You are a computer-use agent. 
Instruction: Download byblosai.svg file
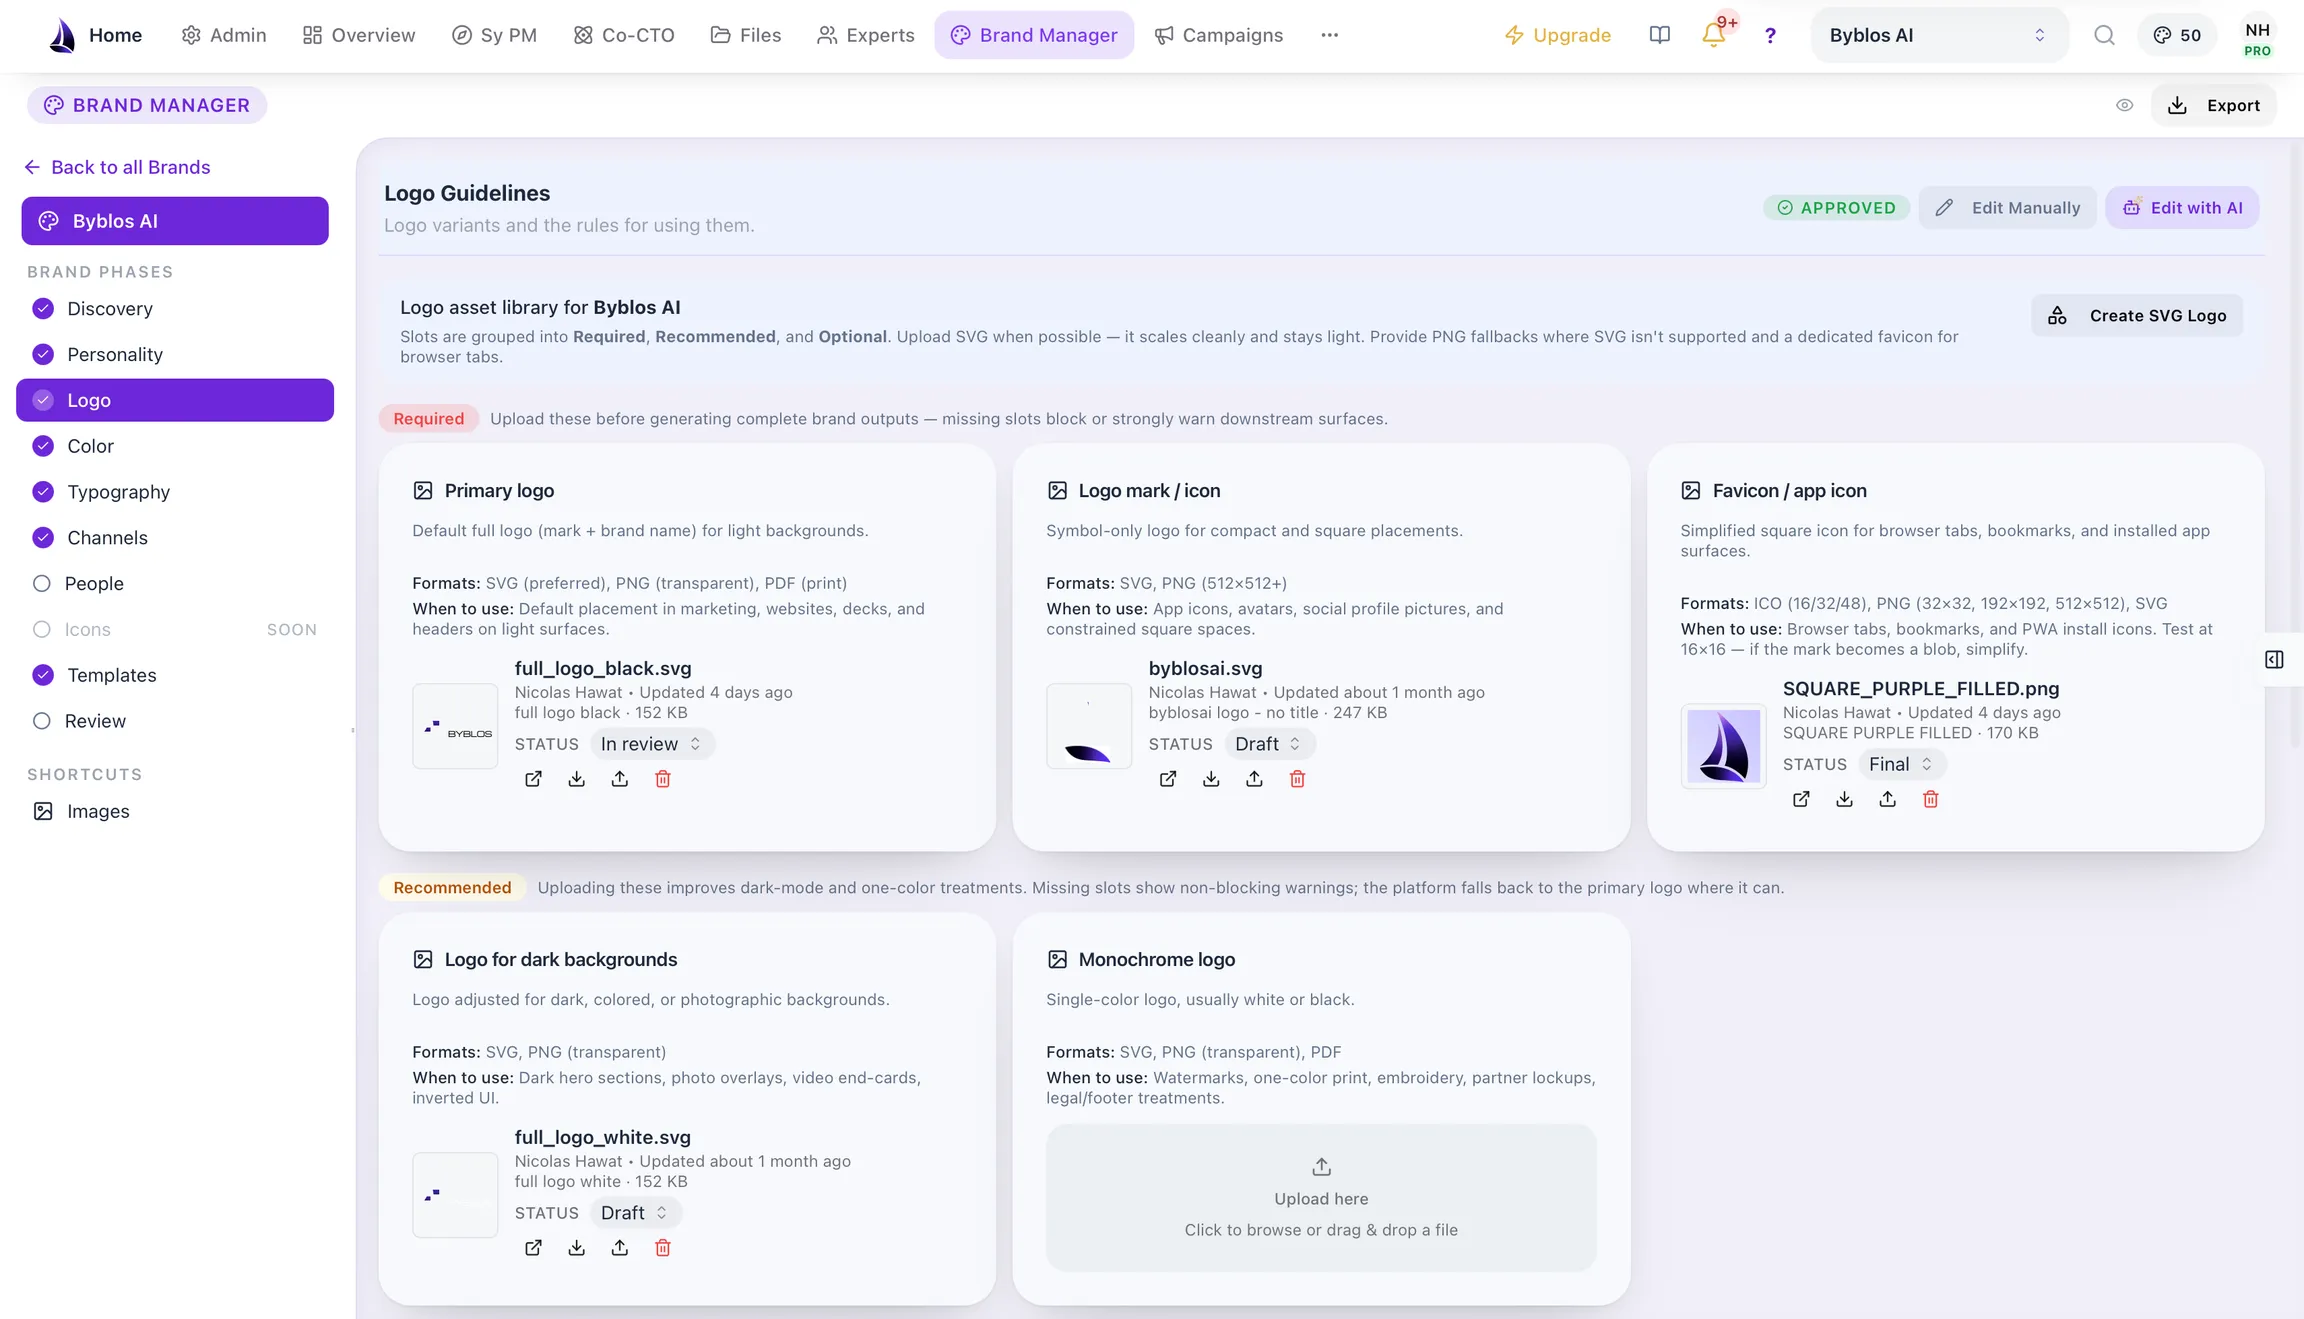(x=1211, y=779)
